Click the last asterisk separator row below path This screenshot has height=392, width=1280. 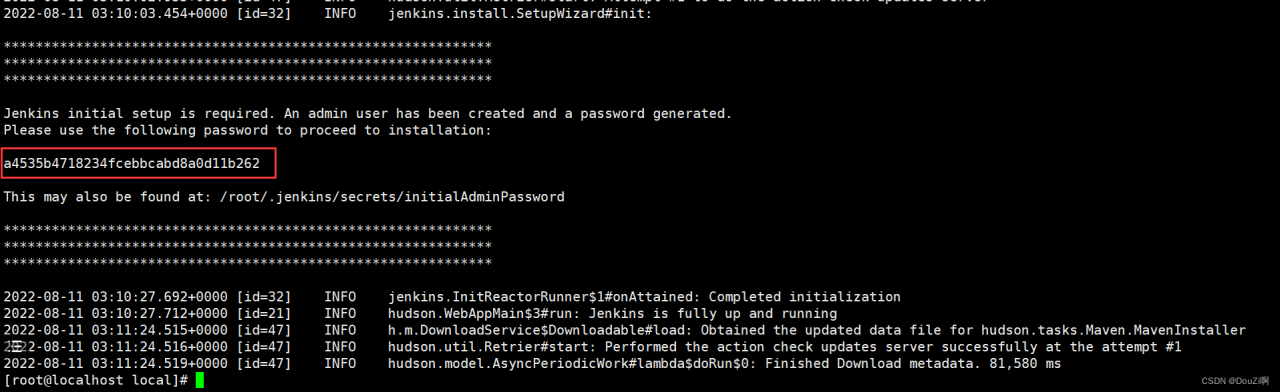(248, 262)
